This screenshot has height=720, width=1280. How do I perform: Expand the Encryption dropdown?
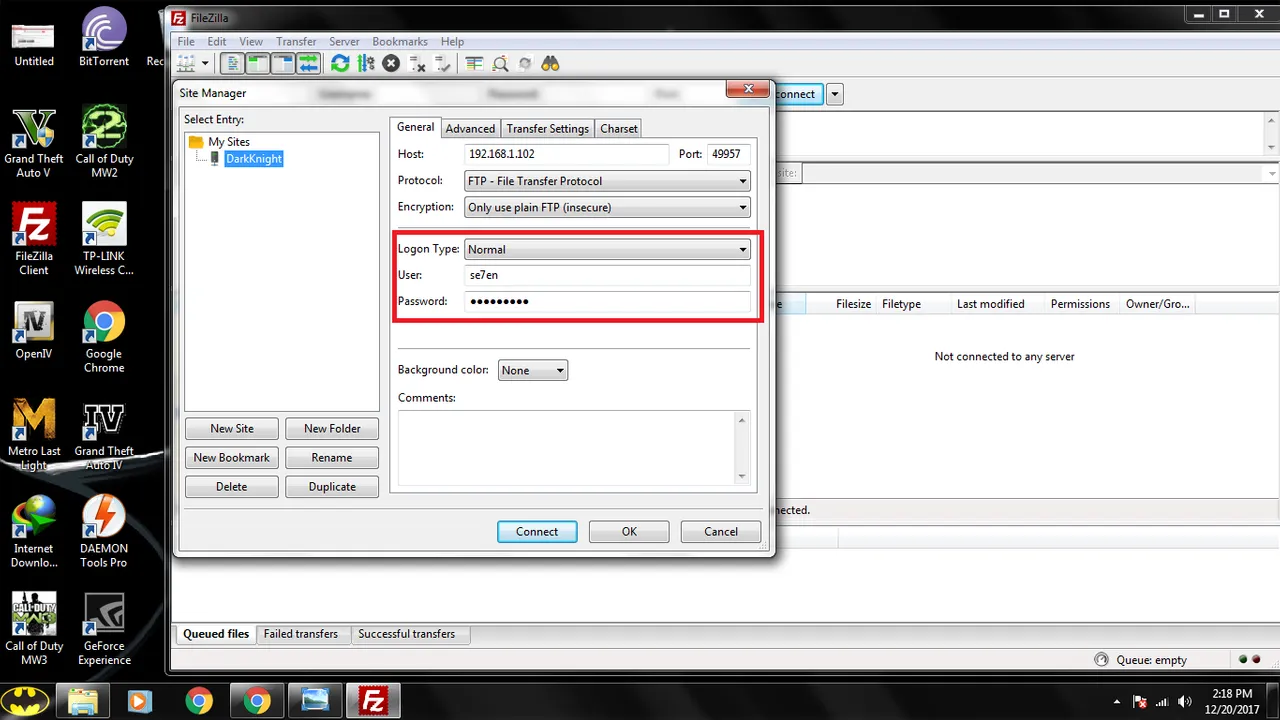coord(607,207)
